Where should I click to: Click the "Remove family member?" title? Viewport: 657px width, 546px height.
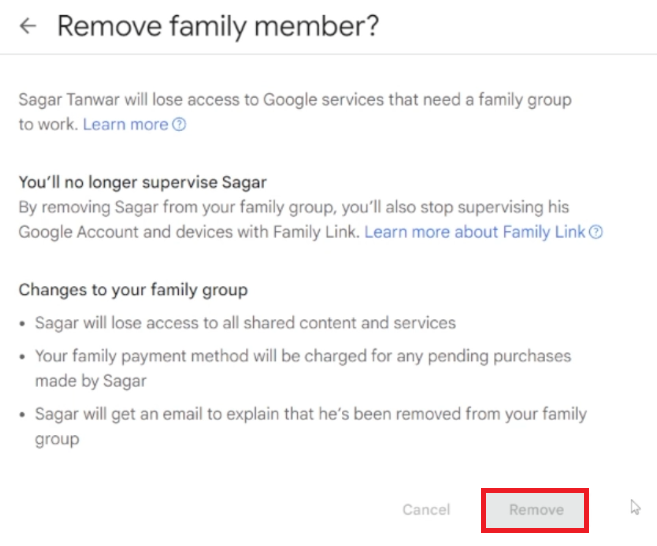[x=218, y=26]
